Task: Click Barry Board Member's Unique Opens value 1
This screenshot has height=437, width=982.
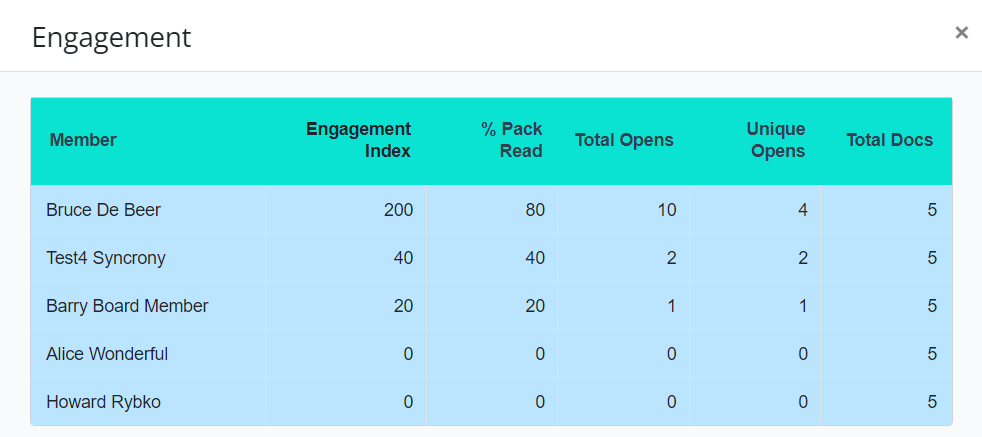Action: pyautogui.click(x=803, y=306)
